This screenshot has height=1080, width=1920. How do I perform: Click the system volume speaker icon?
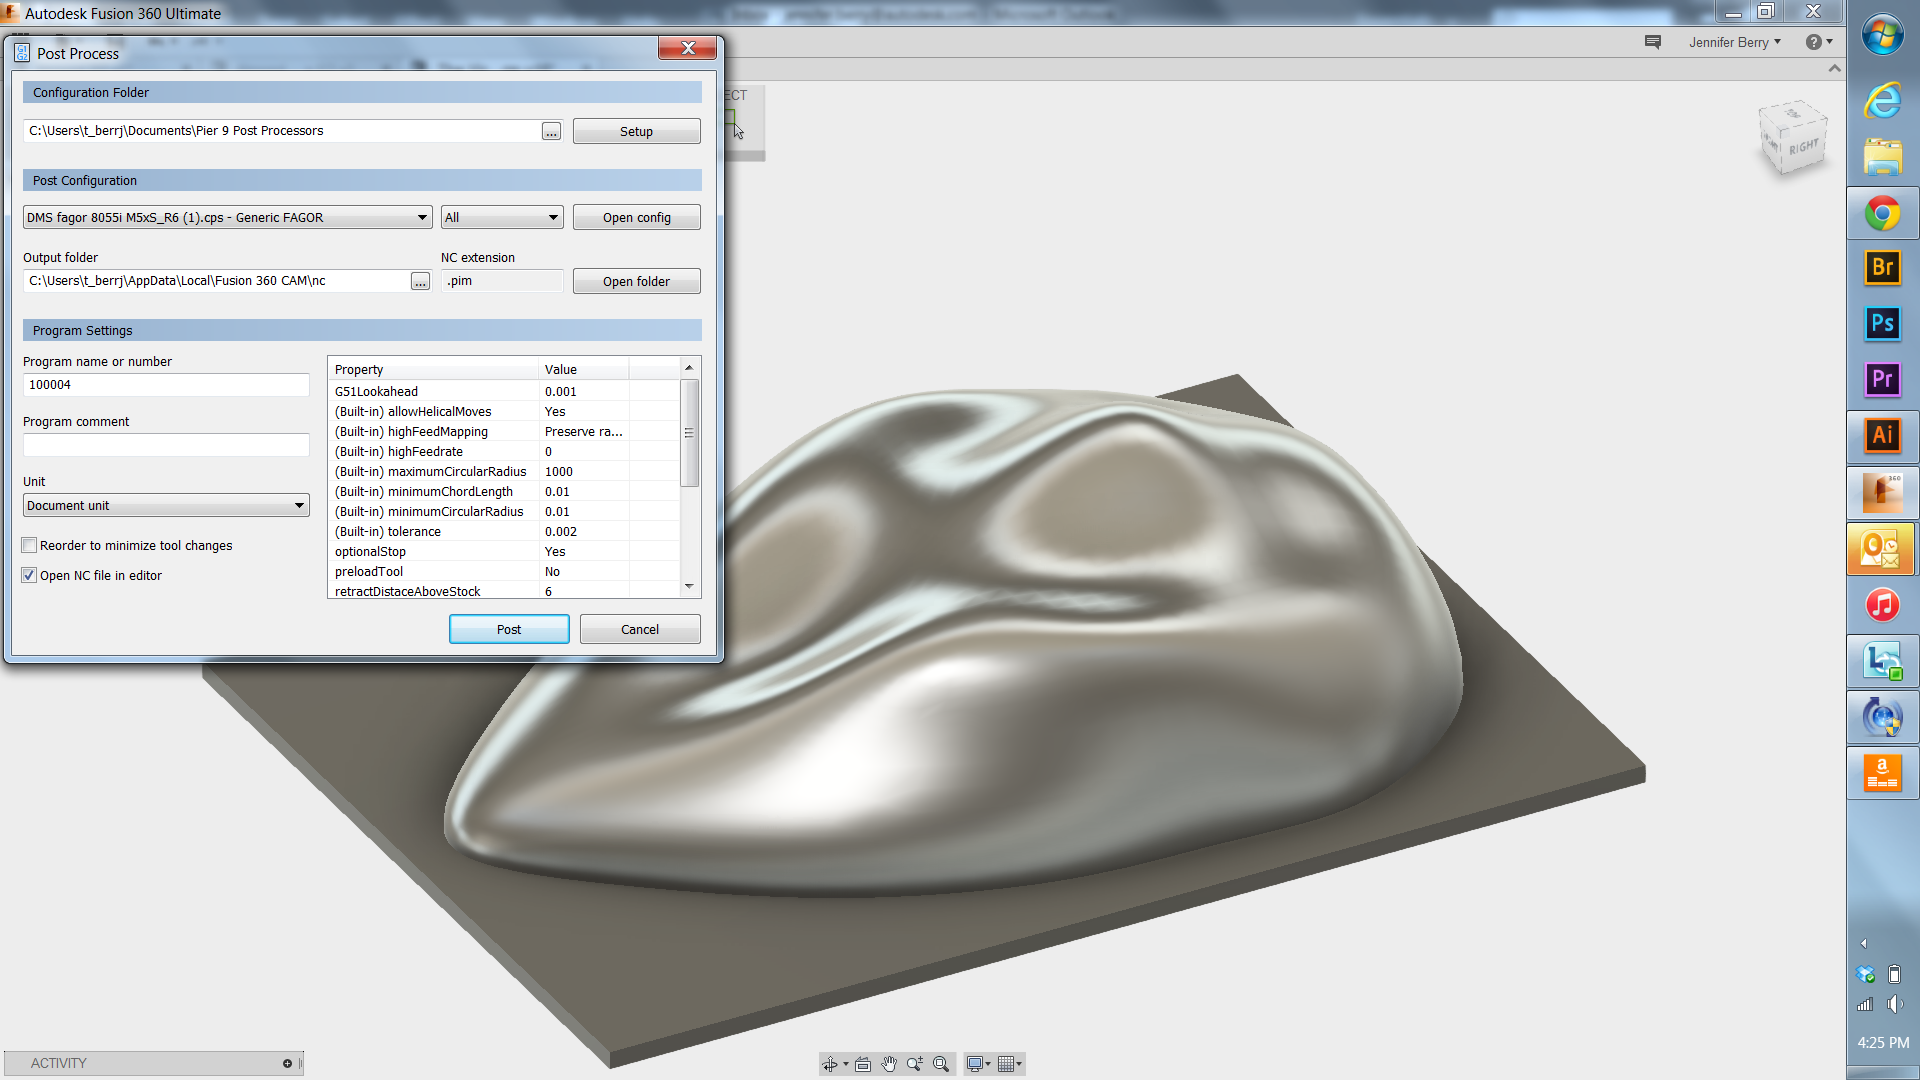[x=1894, y=1004]
